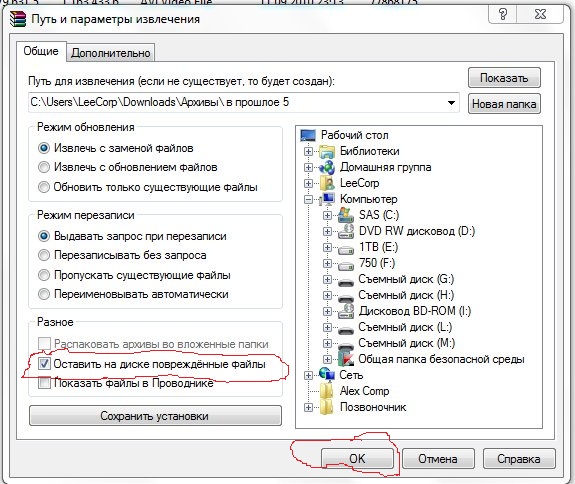The height and width of the screenshot is (484, 575).
Task: Select Извлечь с обновлением файлов option
Action: click(44, 167)
